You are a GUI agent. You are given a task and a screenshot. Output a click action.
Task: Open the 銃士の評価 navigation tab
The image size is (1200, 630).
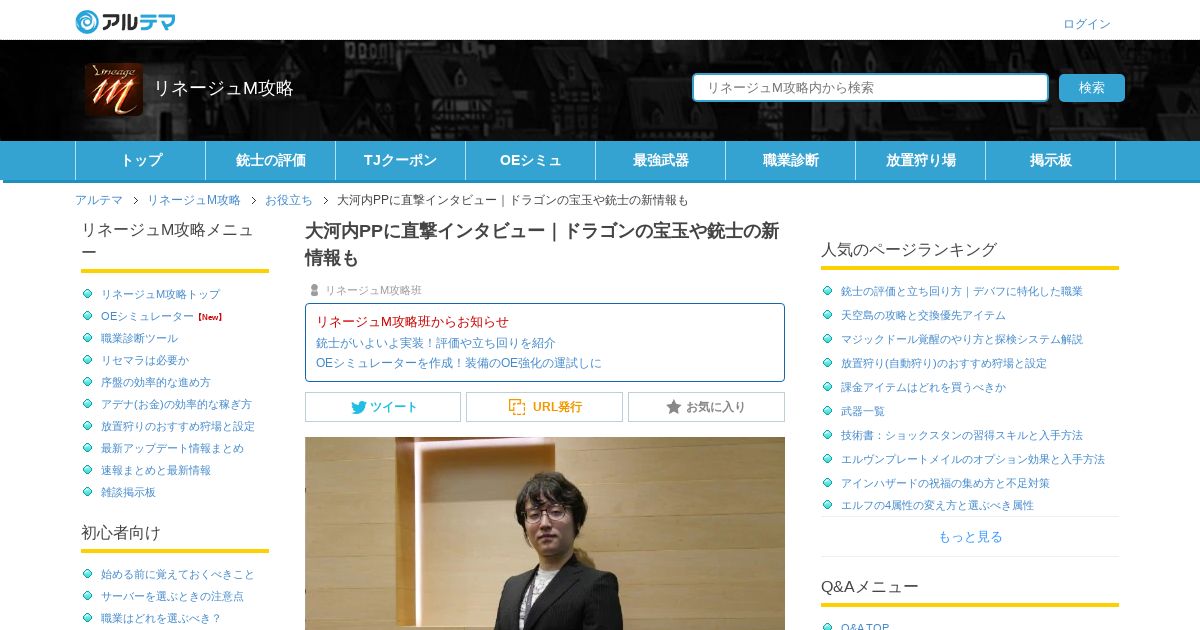click(271, 160)
